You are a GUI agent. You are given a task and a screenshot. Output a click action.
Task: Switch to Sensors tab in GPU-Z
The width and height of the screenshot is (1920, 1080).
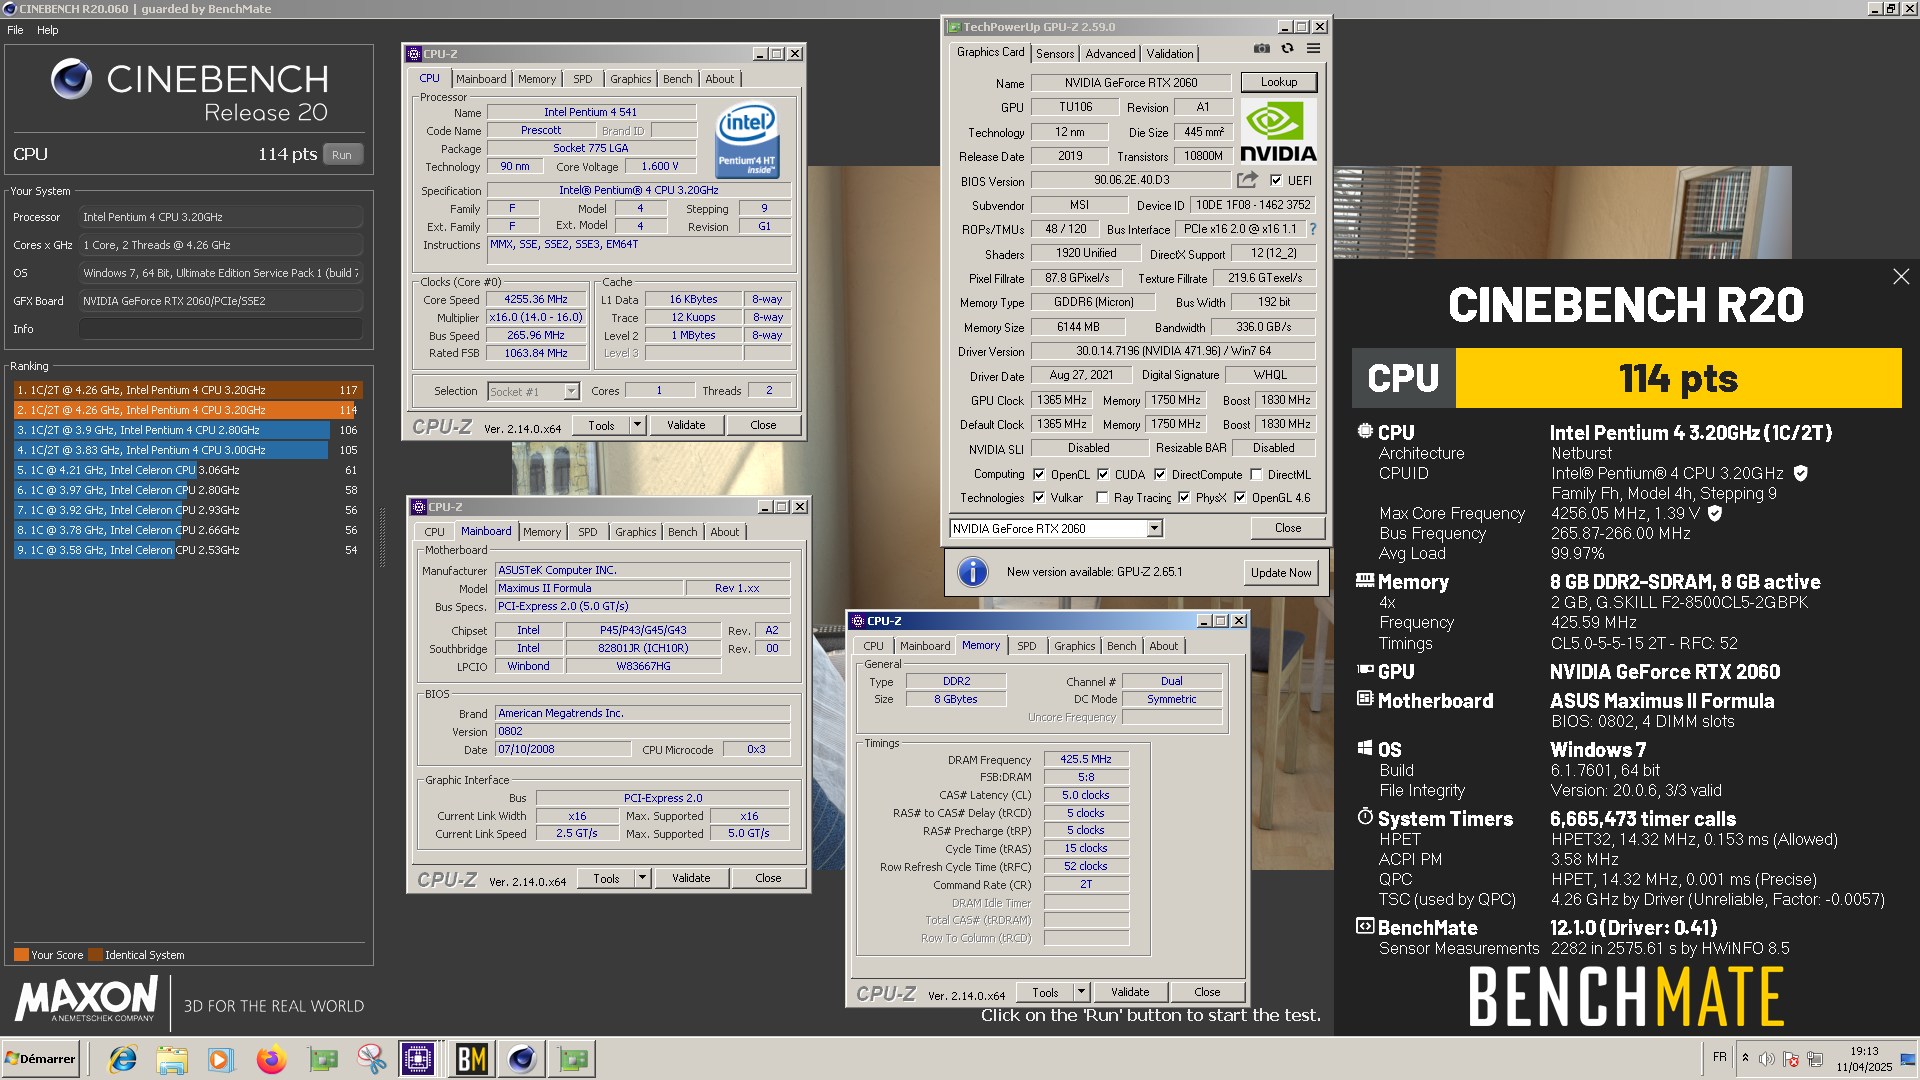[1055, 54]
